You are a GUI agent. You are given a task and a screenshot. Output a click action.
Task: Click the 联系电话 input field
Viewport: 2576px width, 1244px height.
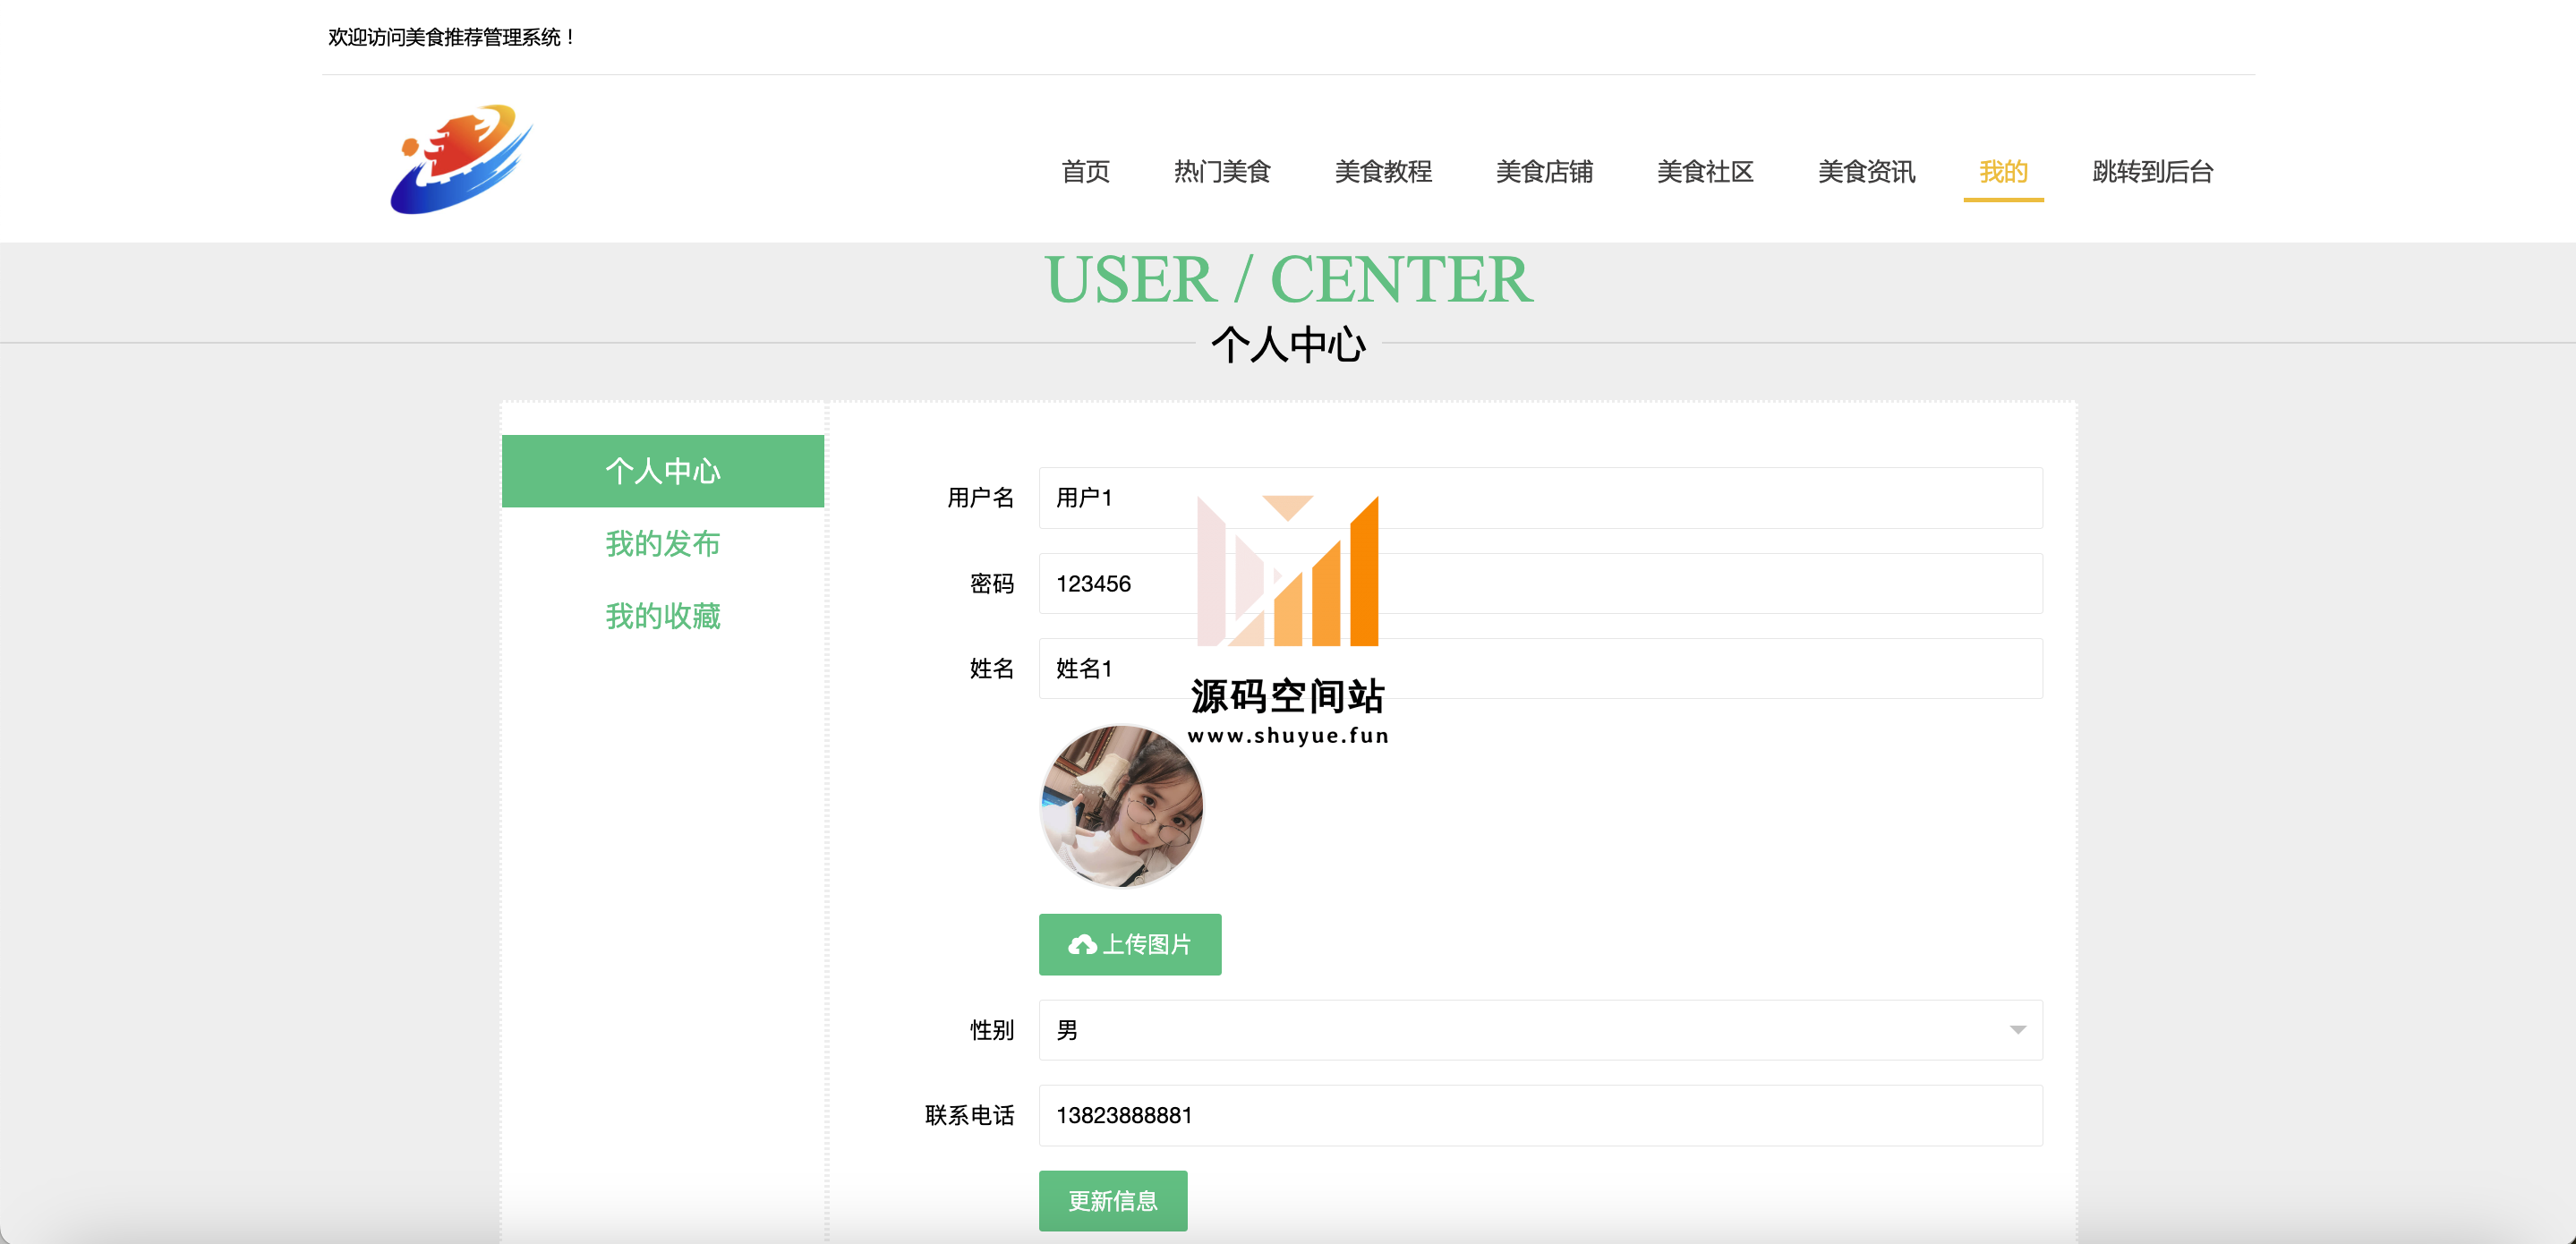click(x=1540, y=1116)
